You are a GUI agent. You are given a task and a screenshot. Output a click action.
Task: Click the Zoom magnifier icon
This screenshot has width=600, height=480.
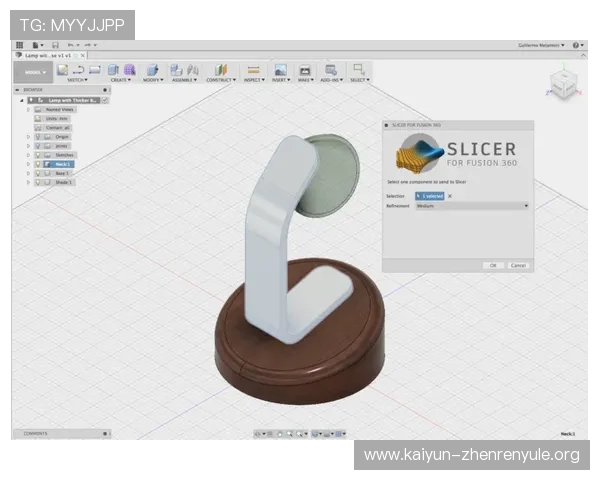point(290,434)
